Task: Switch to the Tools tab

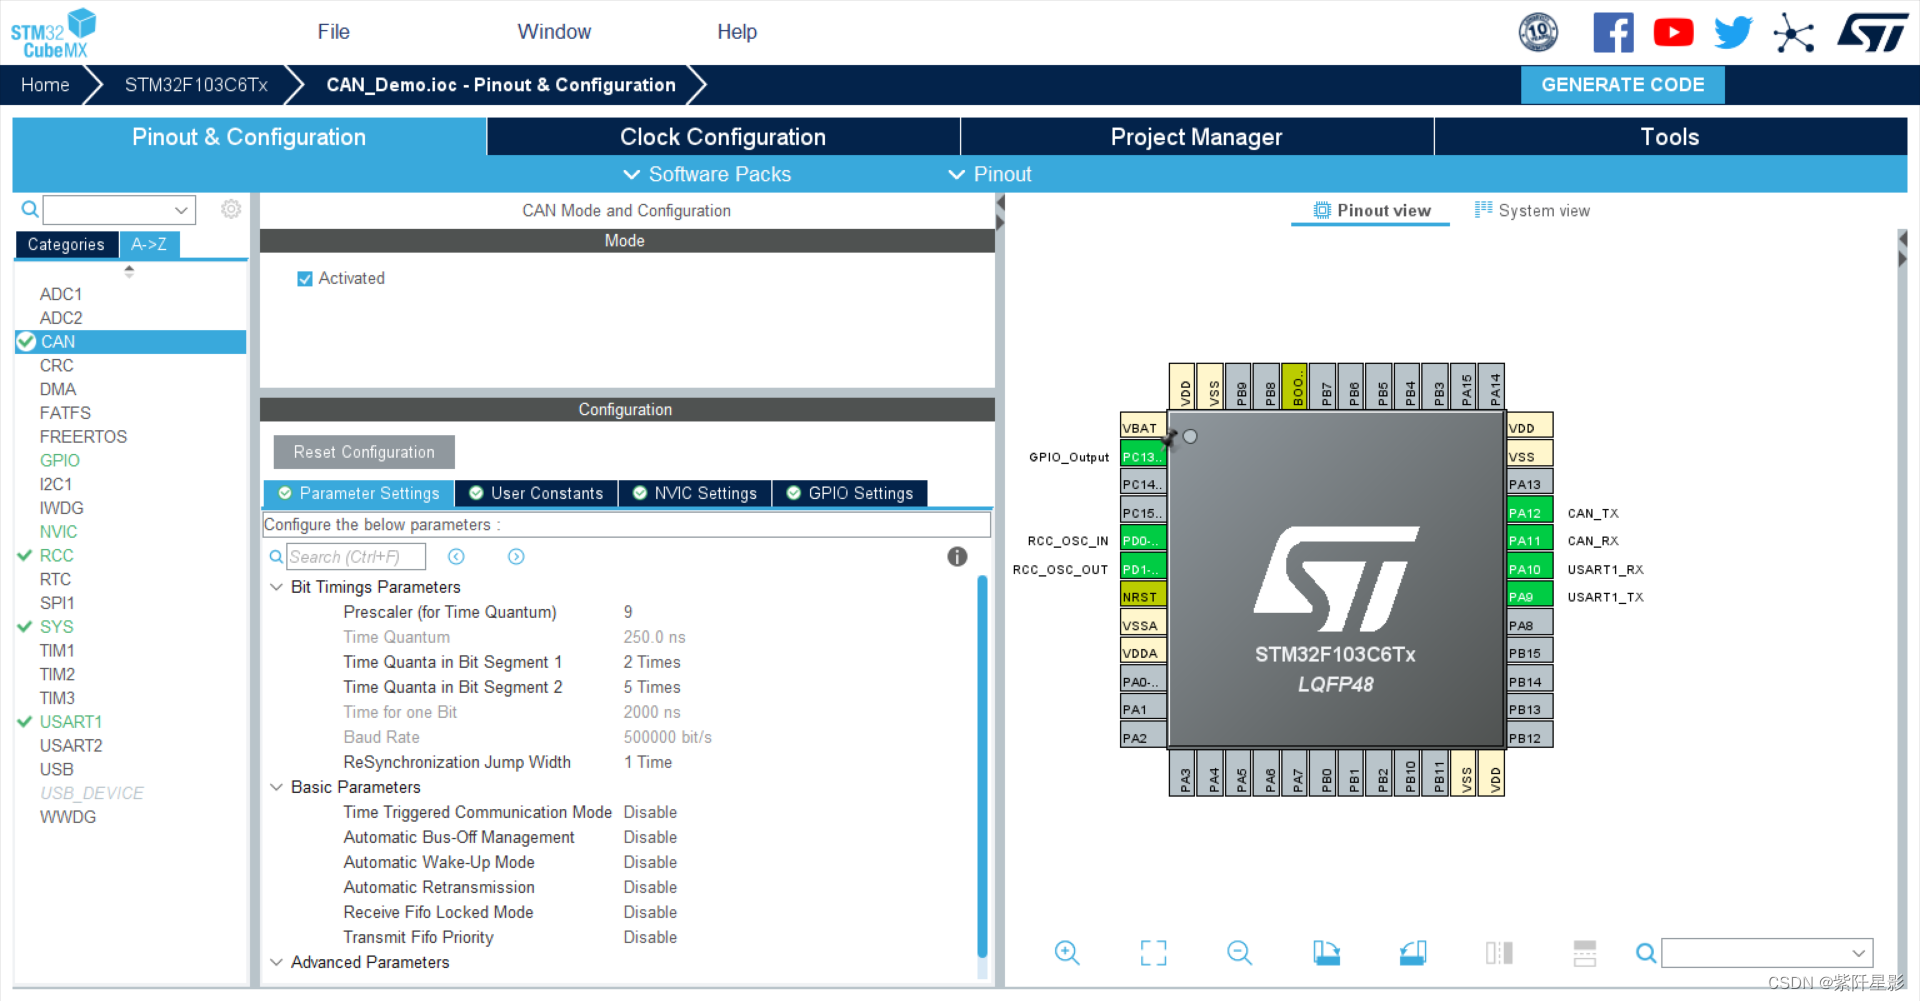Action: pyautogui.click(x=1670, y=137)
